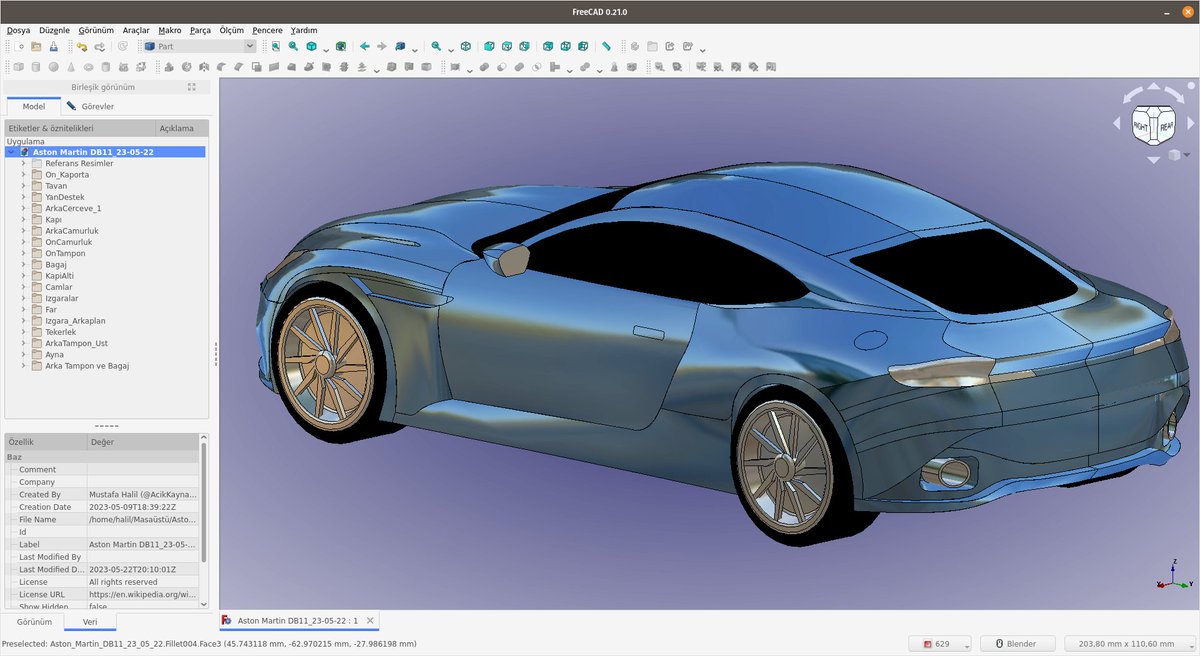Create a new document with the New icon

19,46
